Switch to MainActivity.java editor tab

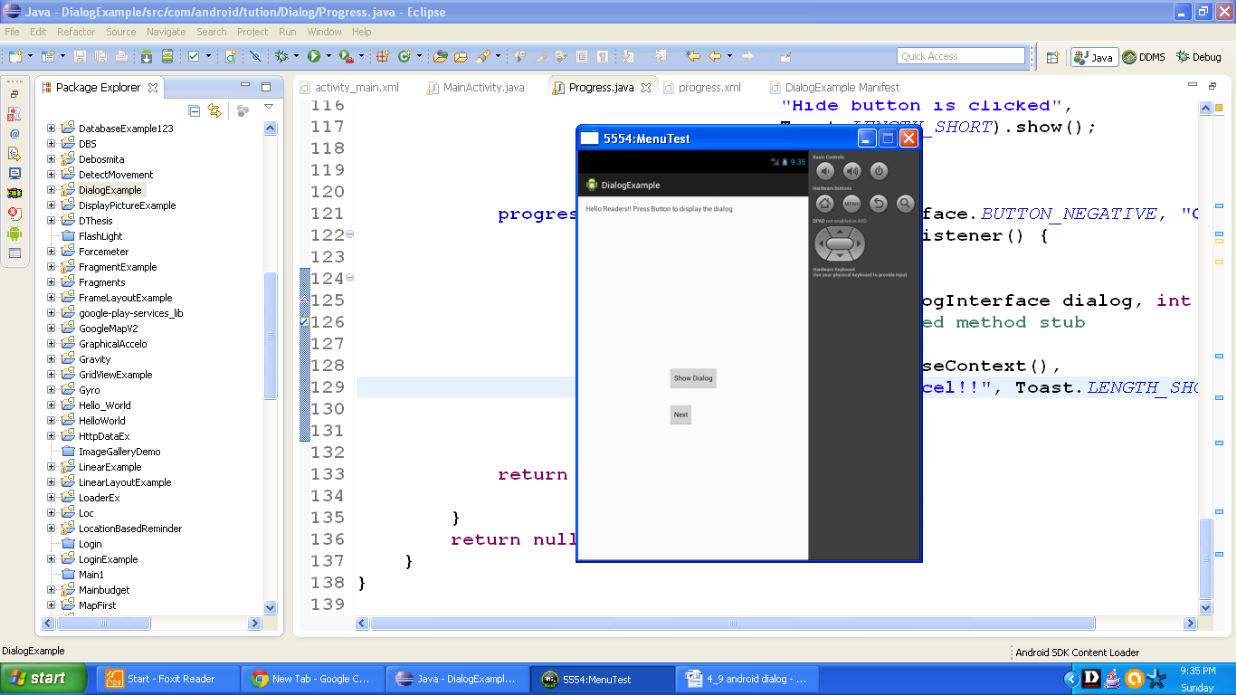point(475,87)
